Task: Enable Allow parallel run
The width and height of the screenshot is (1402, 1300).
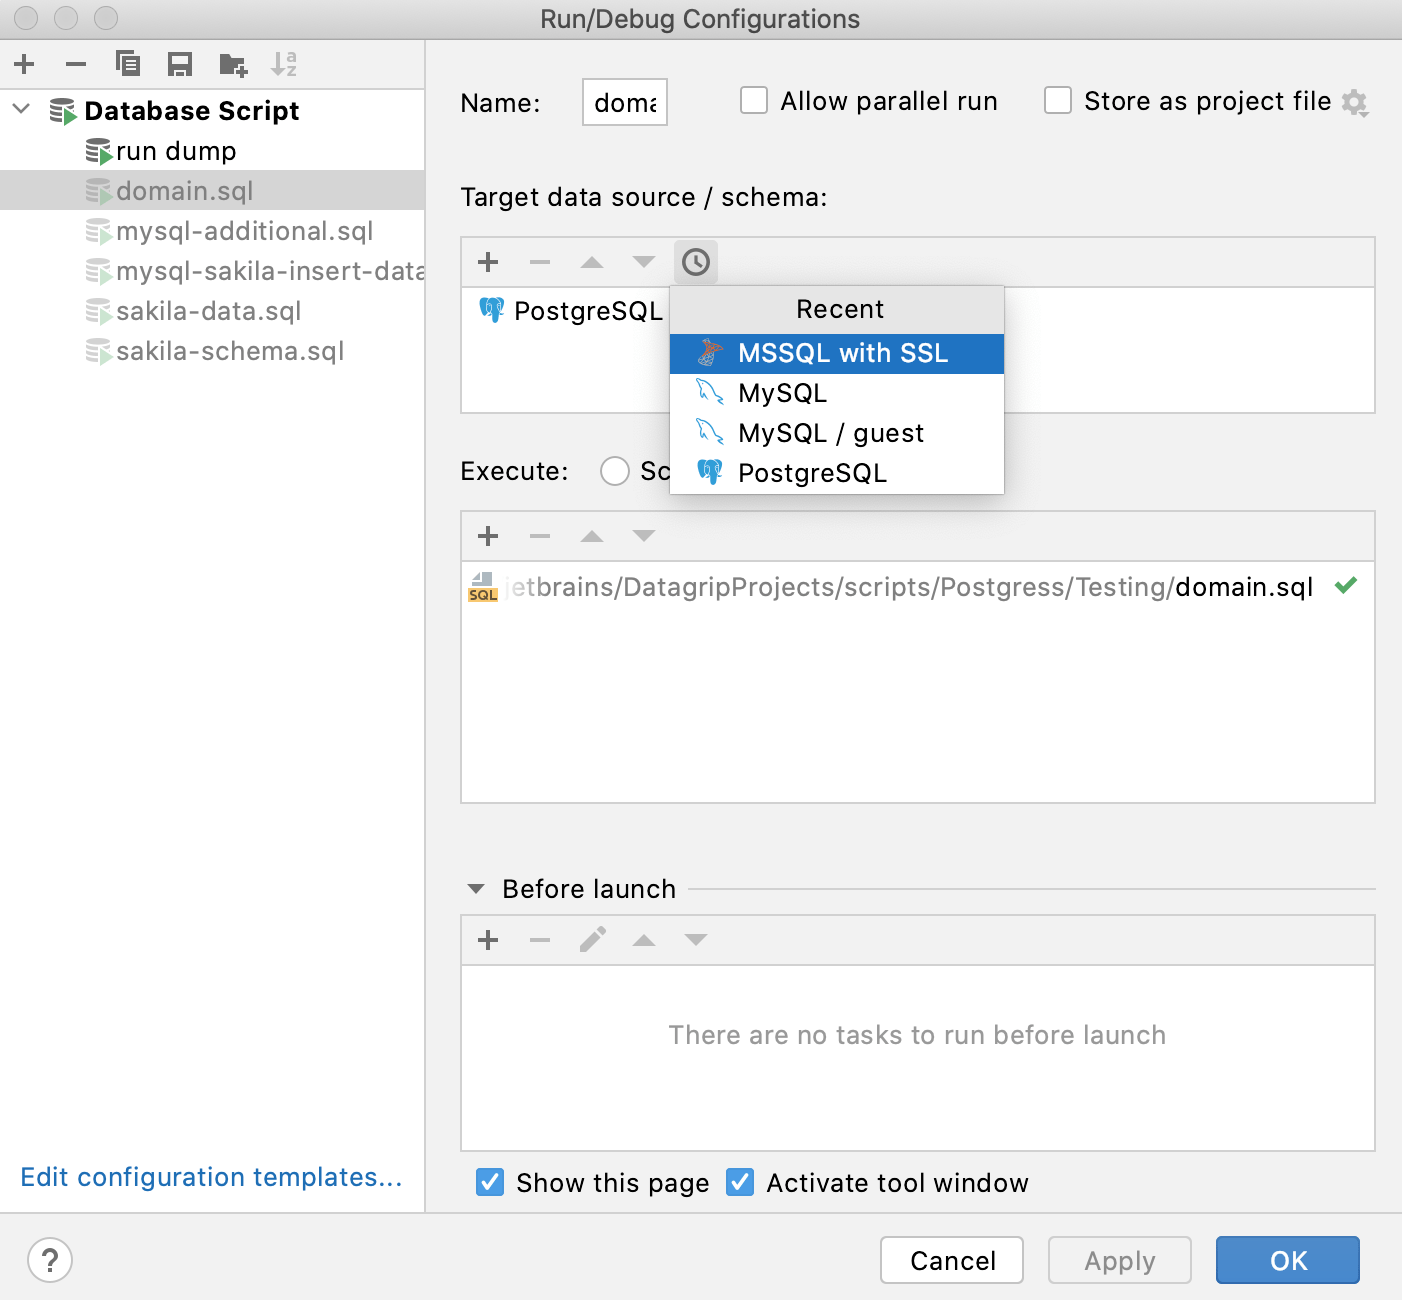Action: (753, 100)
